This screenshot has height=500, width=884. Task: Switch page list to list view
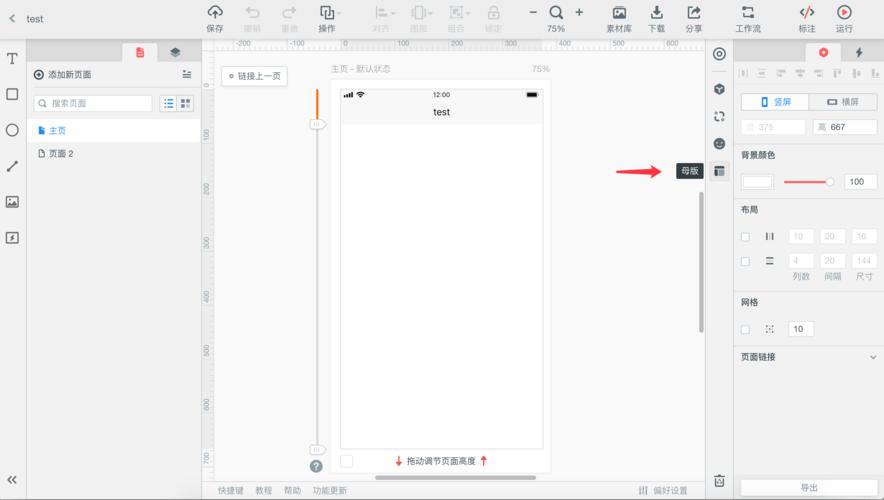(x=169, y=103)
